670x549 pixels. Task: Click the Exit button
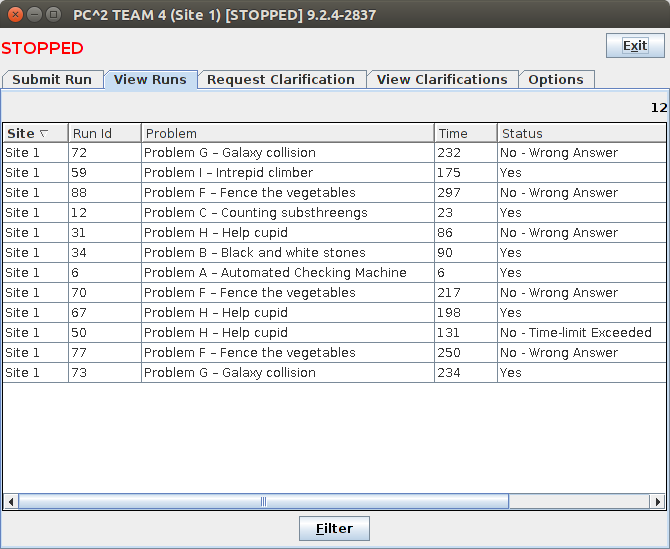pyautogui.click(x=634, y=46)
